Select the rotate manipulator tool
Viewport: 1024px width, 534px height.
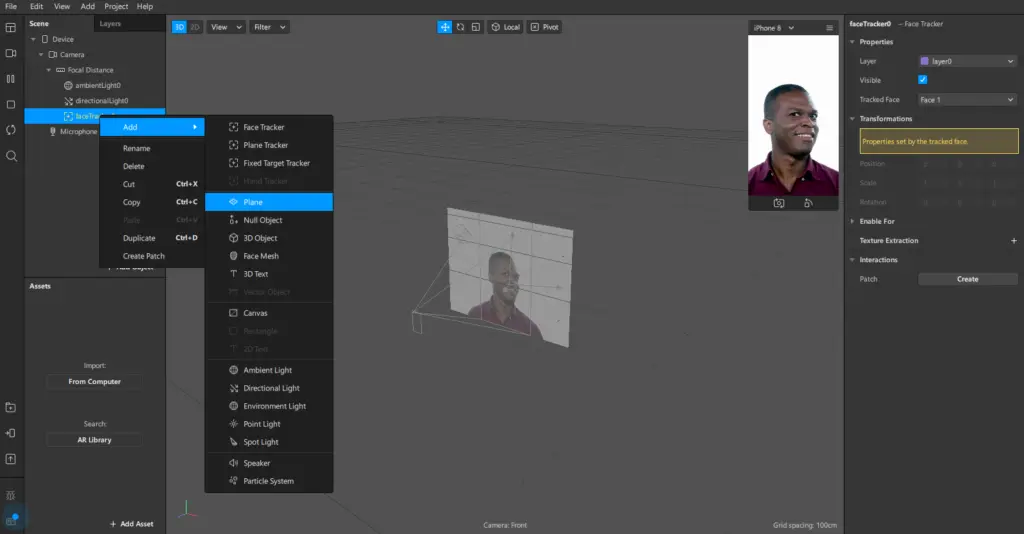(x=460, y=27)
